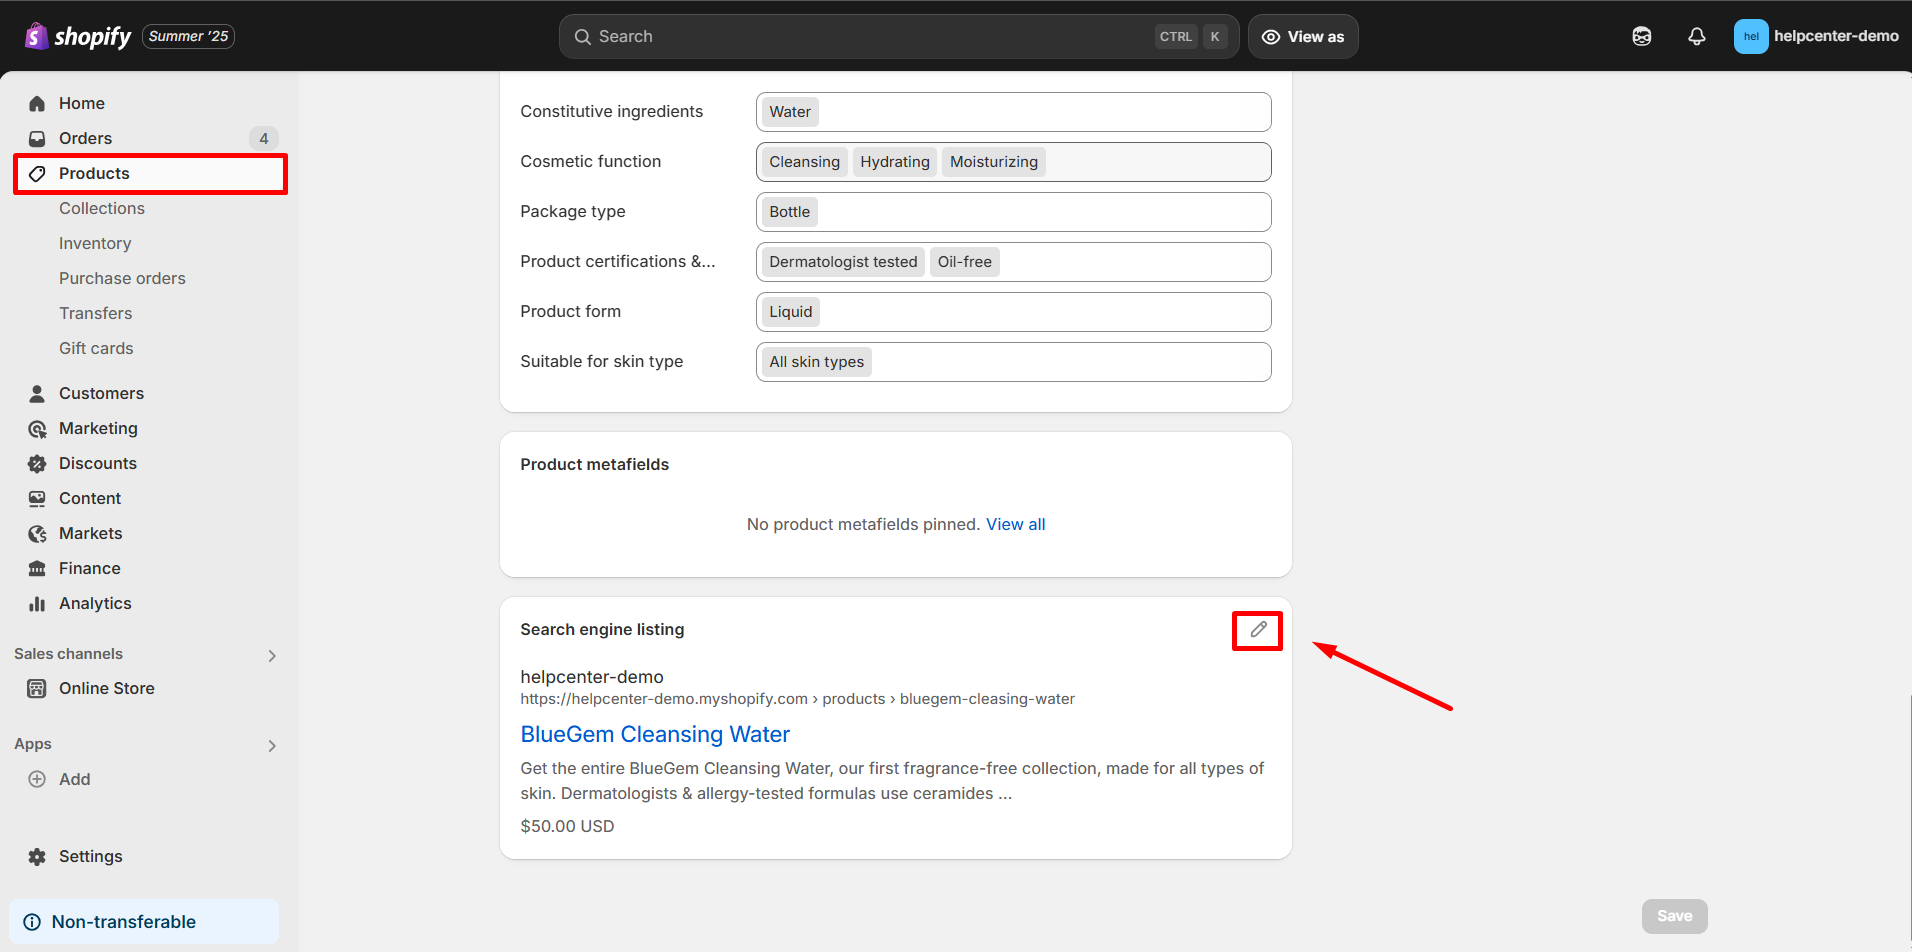Expand the Sales channels section chevron
The height and width of the screenshot is (952, 1912).
(272, 656)
